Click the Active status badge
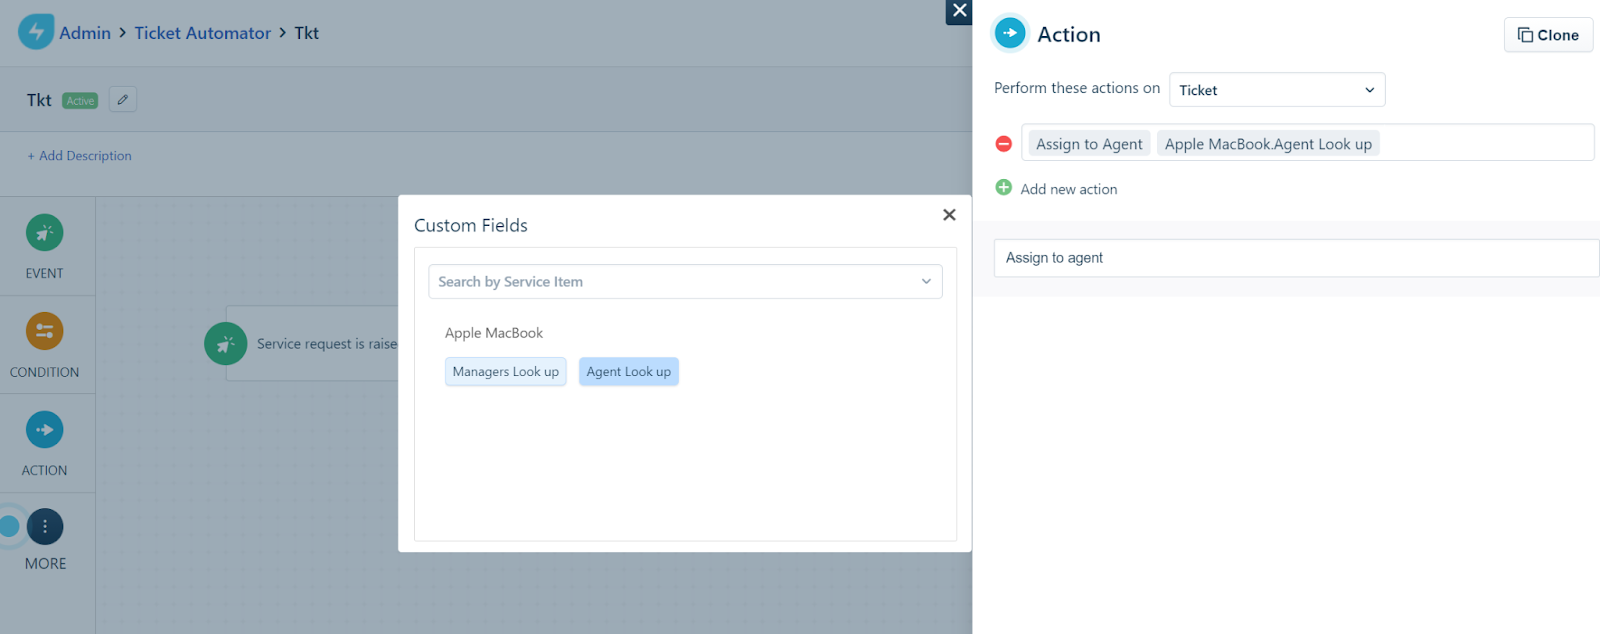Screen dimensions: 1600x634 80,101
